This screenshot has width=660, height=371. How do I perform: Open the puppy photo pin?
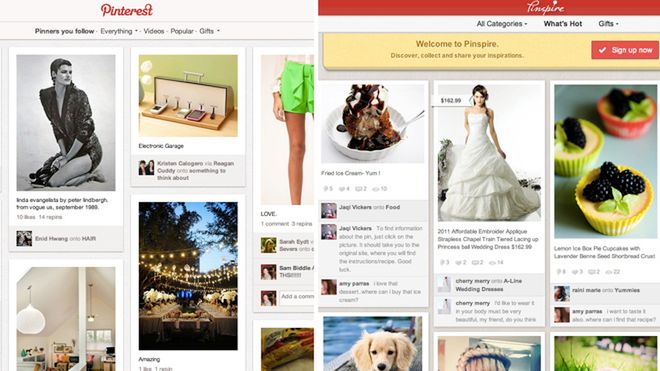tap(373, 344)
